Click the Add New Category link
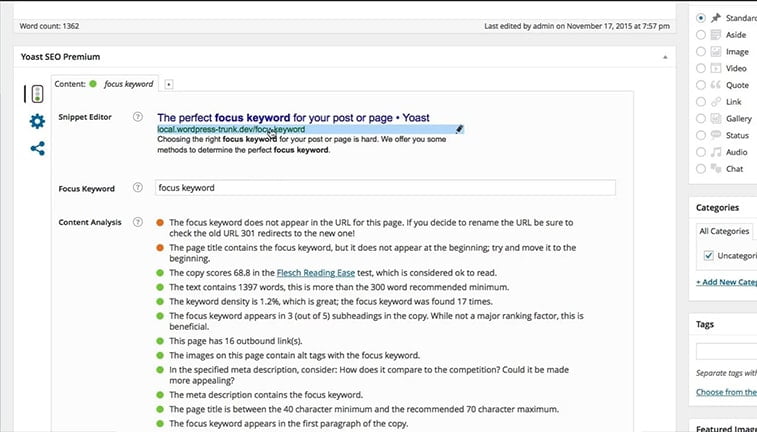This screenshot has height=432, width=757. pyautogui.click(x=726, y=282)
